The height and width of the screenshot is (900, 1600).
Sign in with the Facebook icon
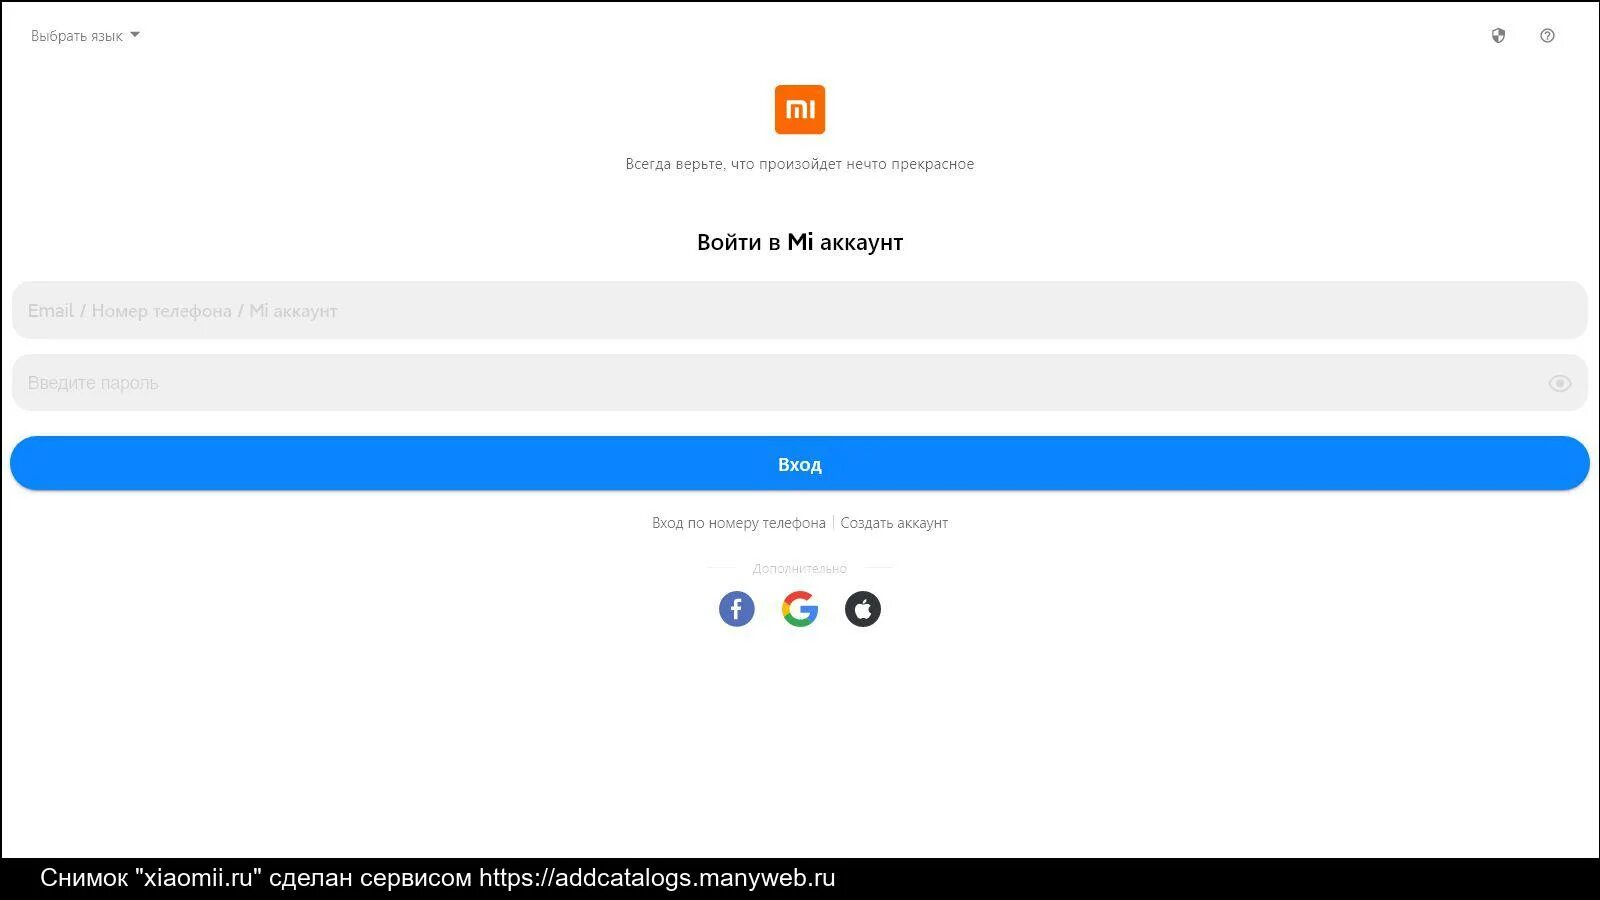[x=736, y=608]
